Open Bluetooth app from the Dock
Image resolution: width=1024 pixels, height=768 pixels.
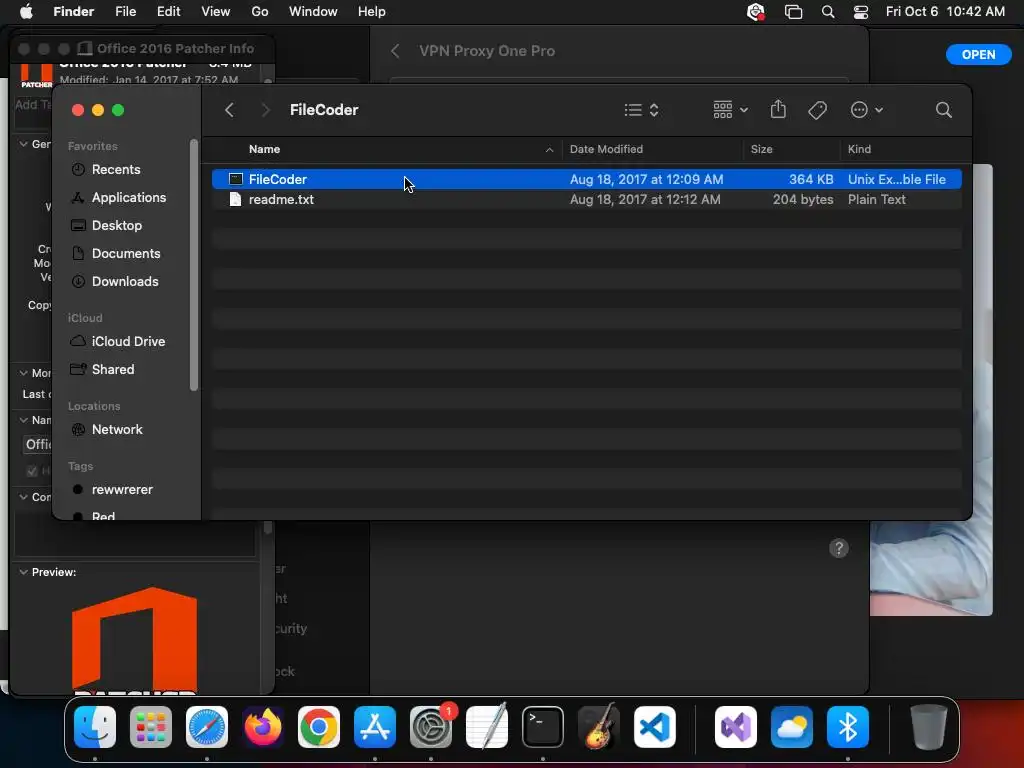tap(848, 727)
